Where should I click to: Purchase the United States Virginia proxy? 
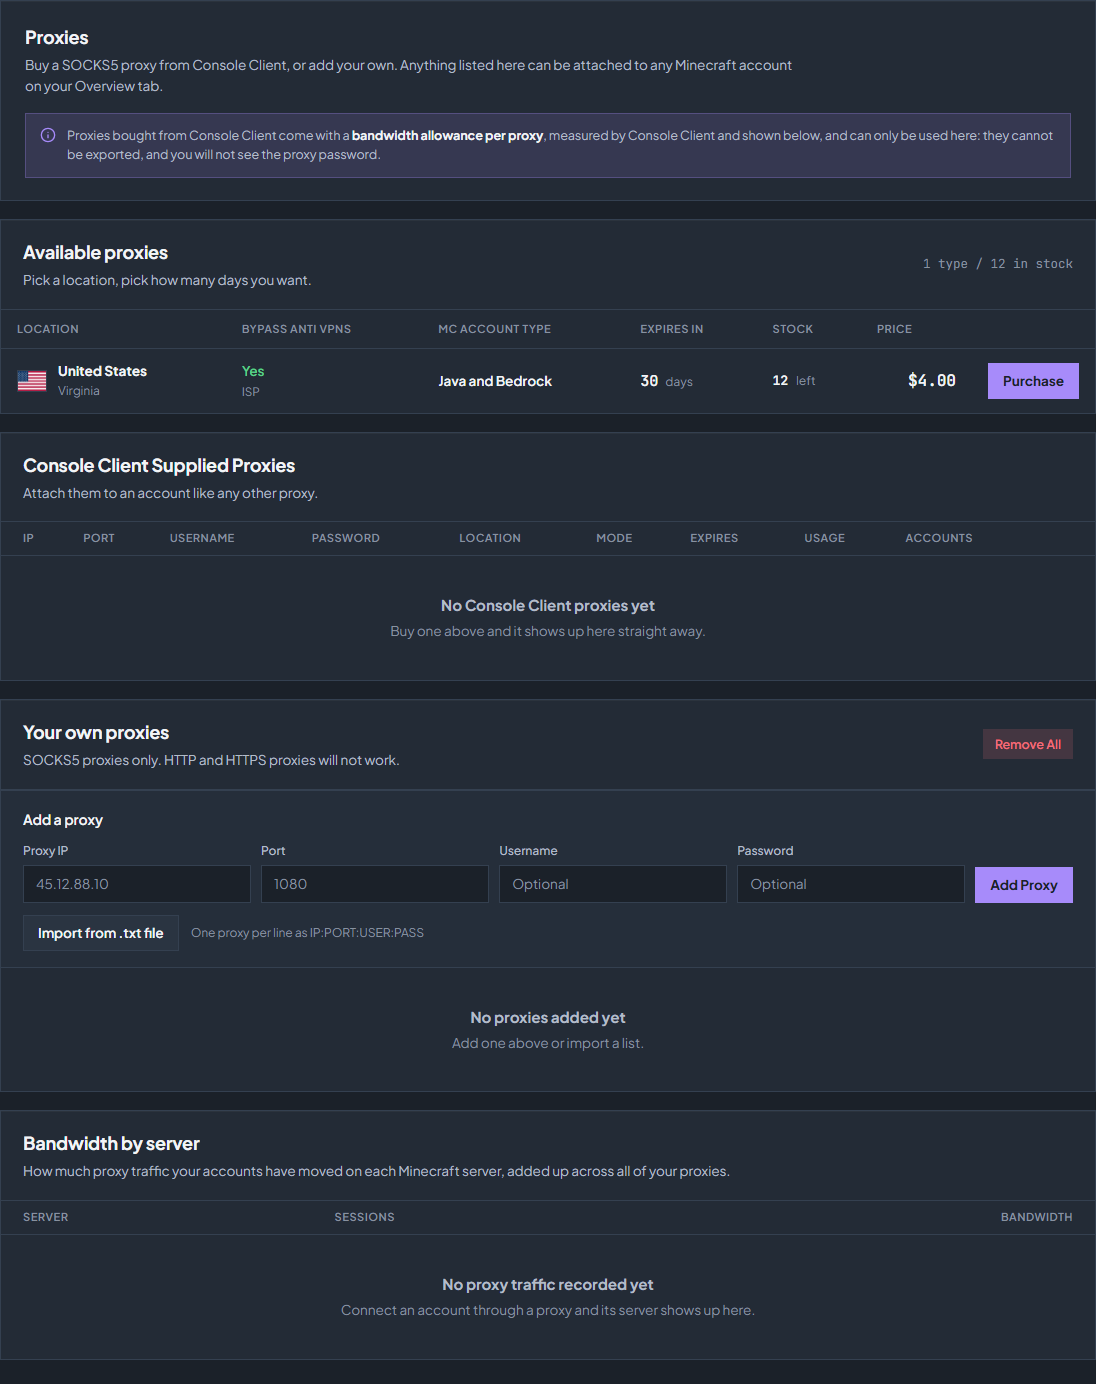[1033, 381]
